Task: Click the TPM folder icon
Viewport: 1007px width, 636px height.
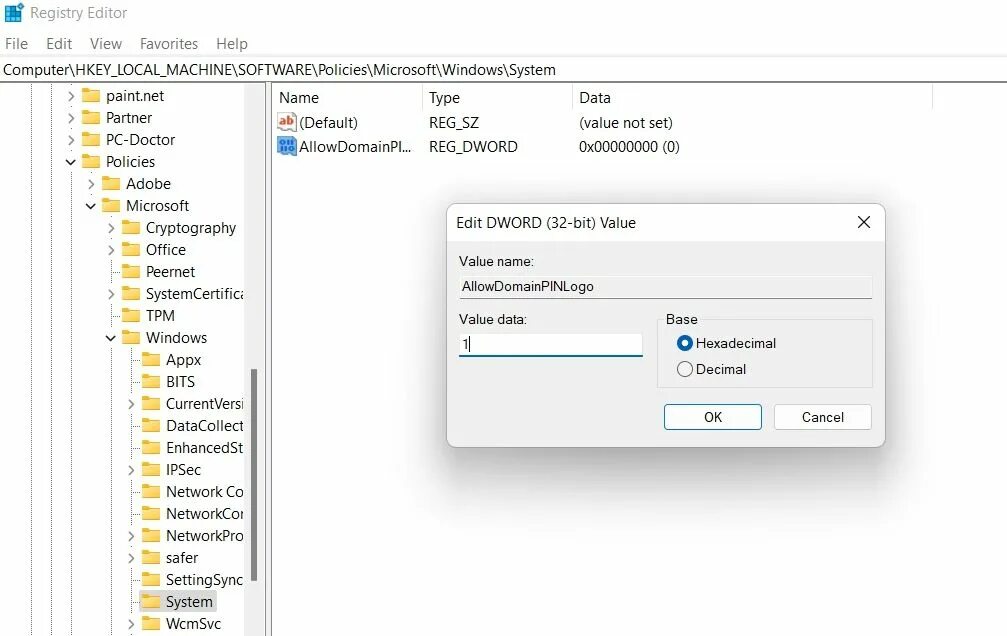Action: coord(131,315)
